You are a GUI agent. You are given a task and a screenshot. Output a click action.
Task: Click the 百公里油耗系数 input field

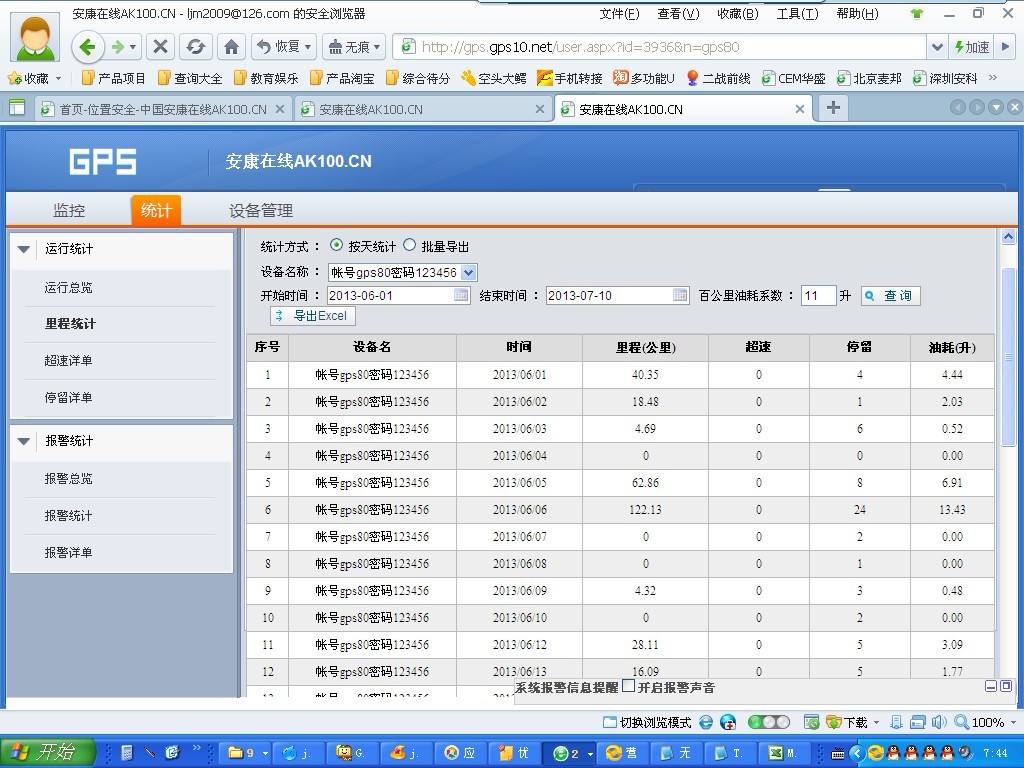[x=818, y=296]
